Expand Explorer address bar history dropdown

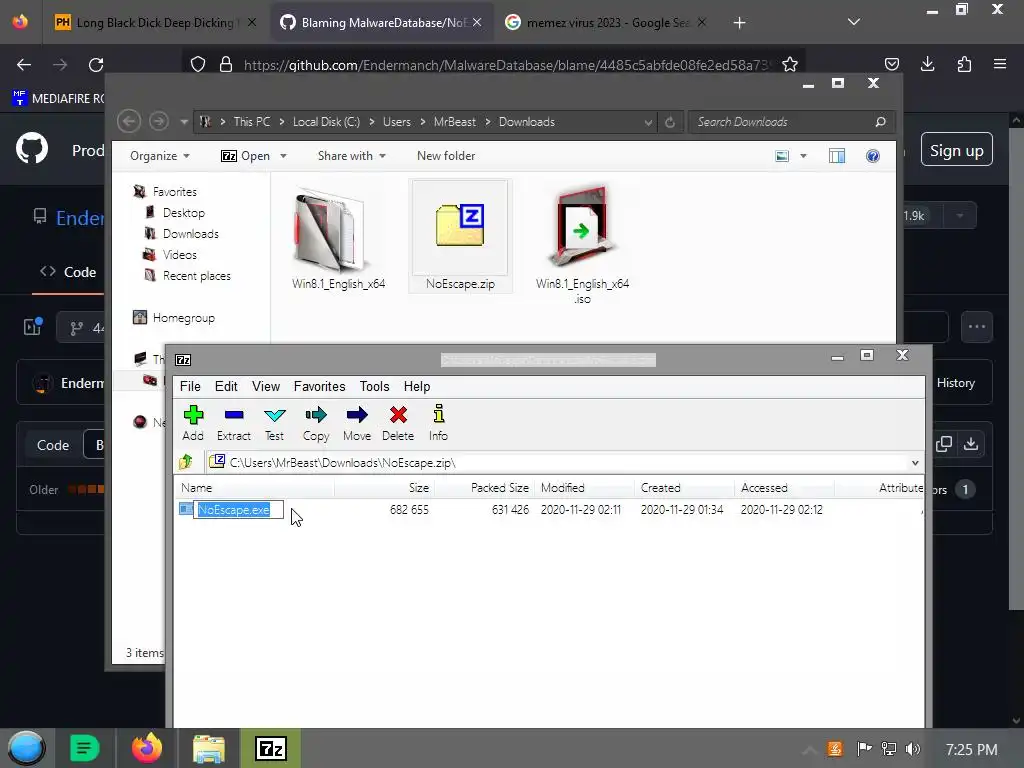pyautogui.click(x=648, y=122)
